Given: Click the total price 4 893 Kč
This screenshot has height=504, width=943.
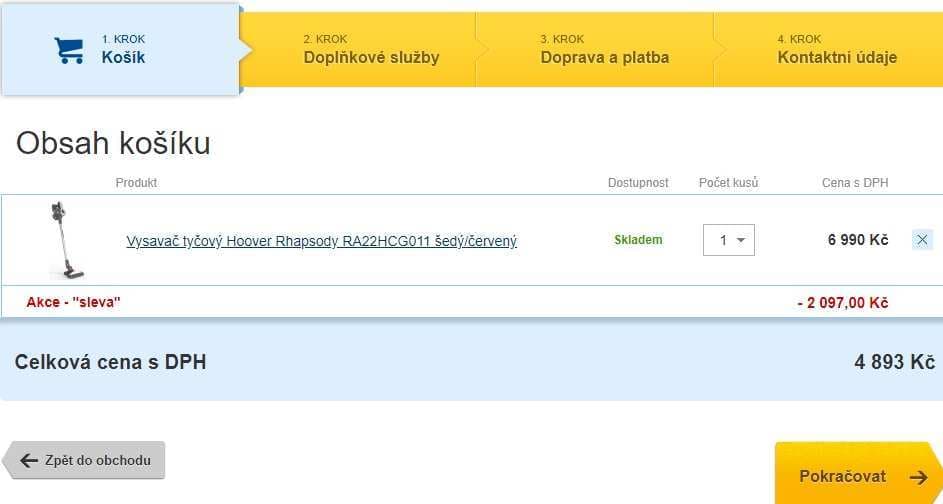Looking at the screenshot, I should click(893, 362).
